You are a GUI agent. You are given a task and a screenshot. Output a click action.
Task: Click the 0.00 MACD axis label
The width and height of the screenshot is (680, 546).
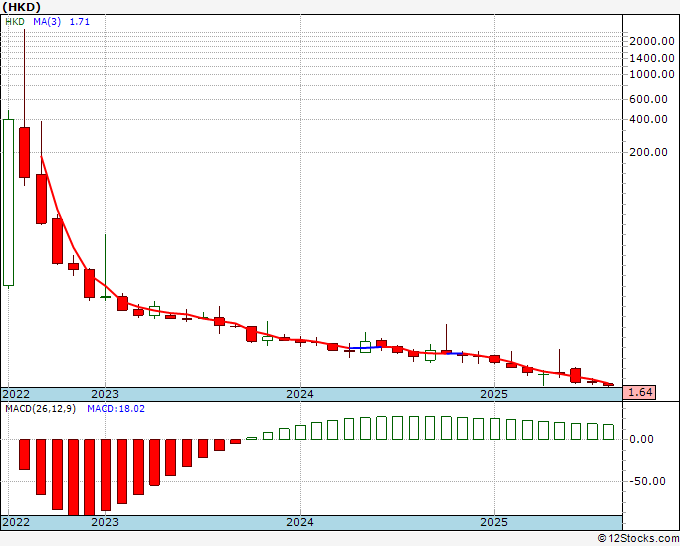[641, 440]
